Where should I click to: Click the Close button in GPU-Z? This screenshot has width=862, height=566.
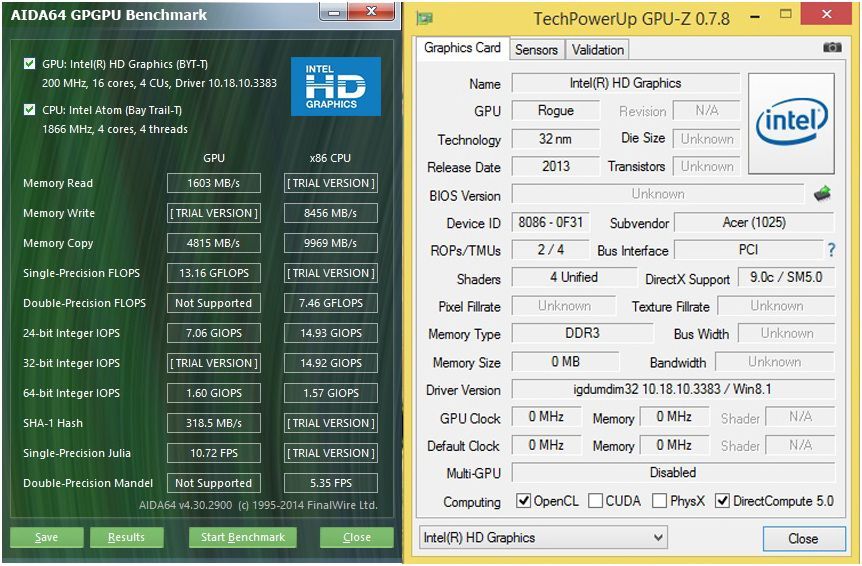tap(804, 539)
